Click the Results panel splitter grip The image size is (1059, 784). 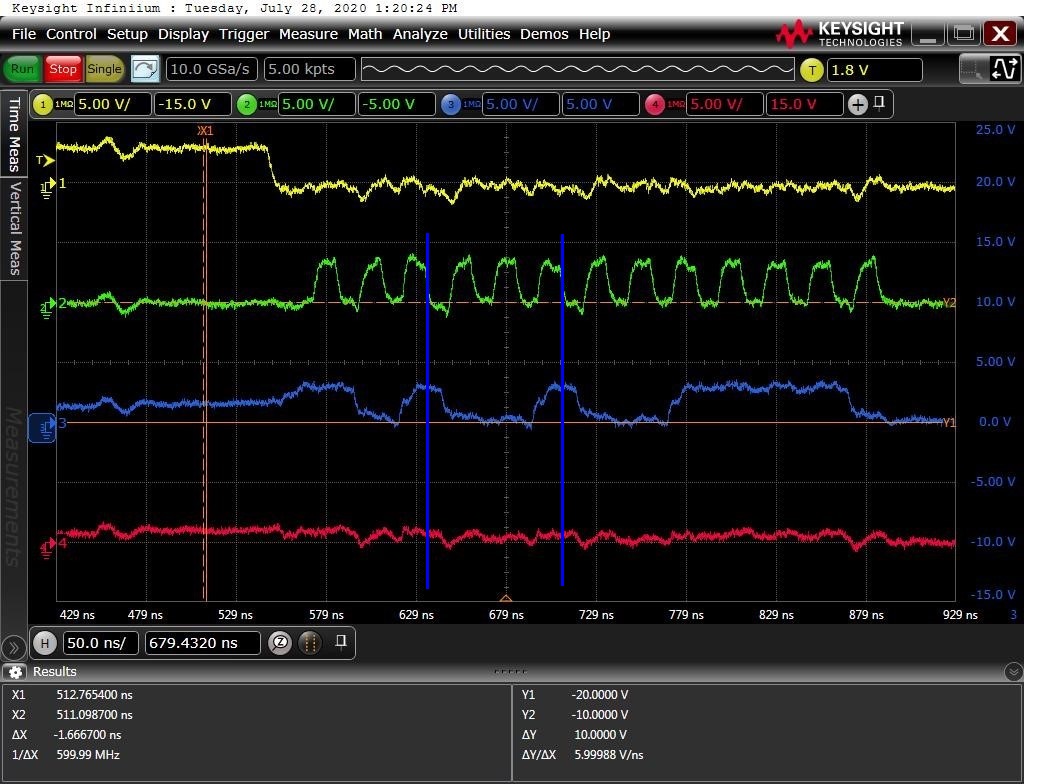(x=511, y=671)
